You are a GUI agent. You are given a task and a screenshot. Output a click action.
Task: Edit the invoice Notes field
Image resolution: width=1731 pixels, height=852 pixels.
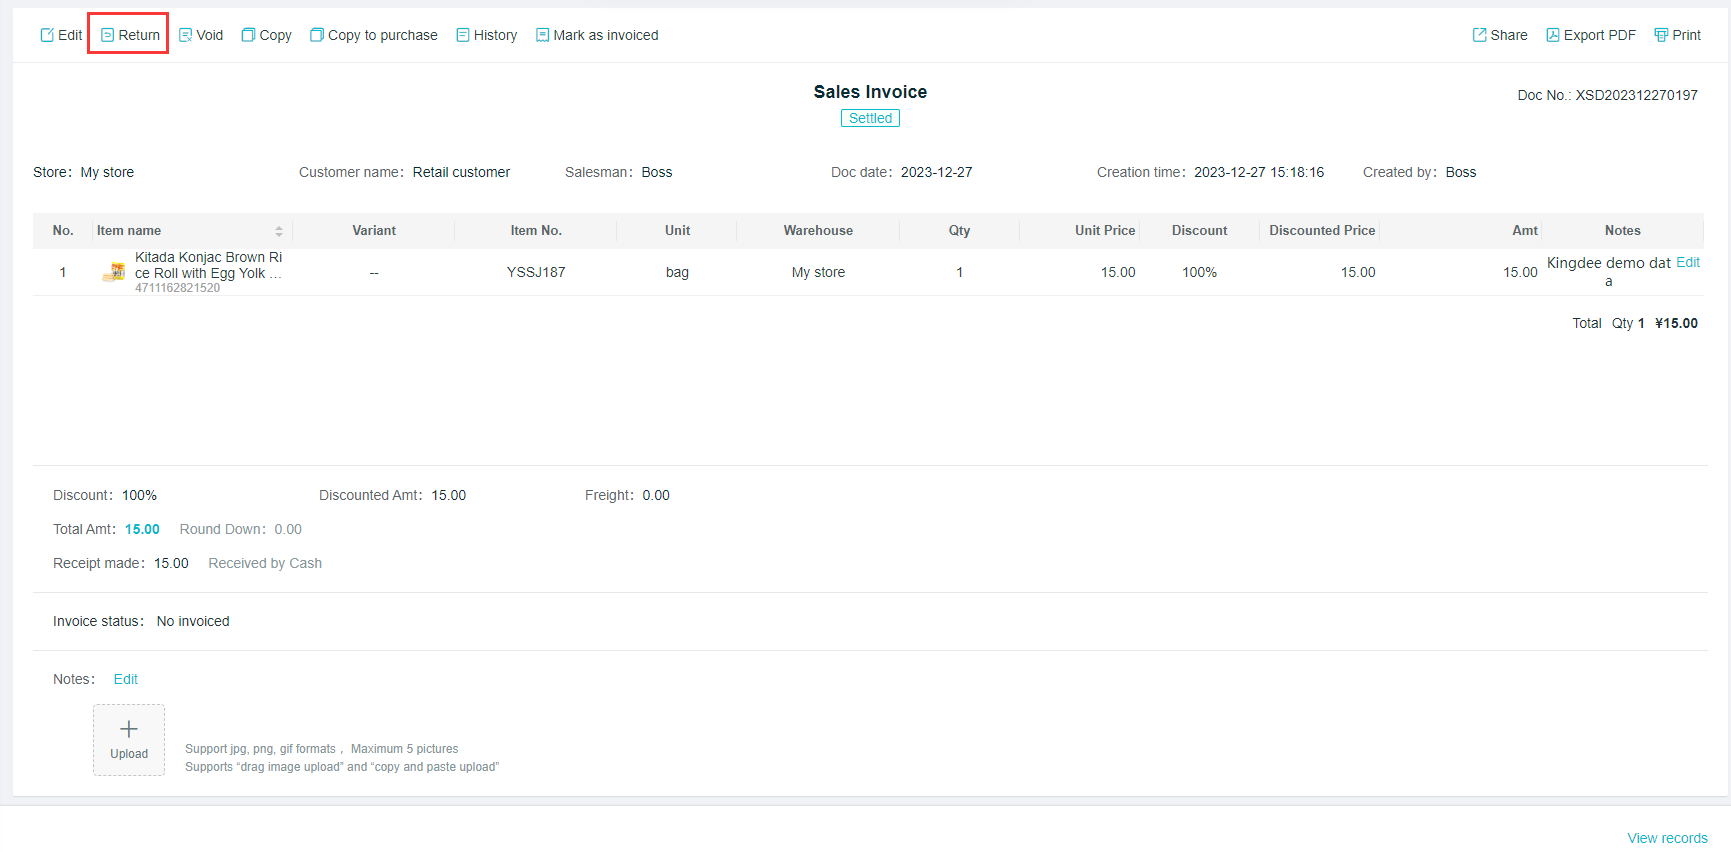(125, 679)
